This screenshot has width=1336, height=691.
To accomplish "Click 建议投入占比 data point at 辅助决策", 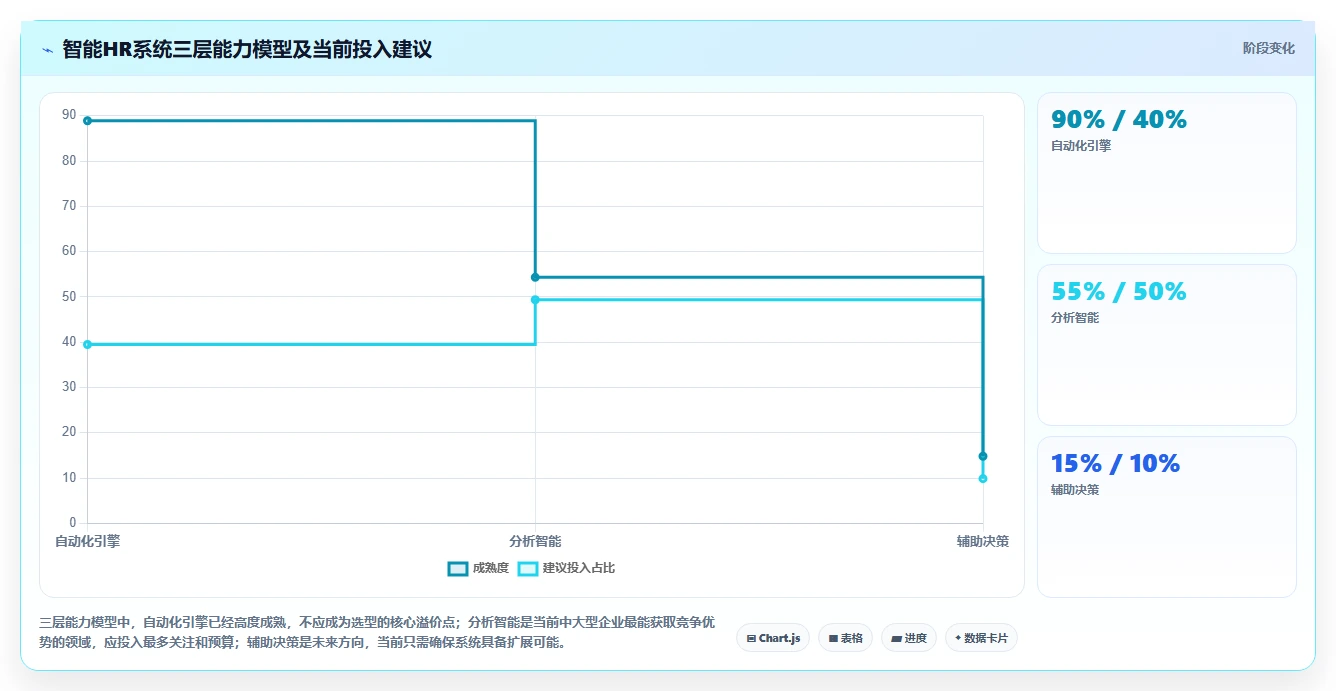I will click(983, 478).
